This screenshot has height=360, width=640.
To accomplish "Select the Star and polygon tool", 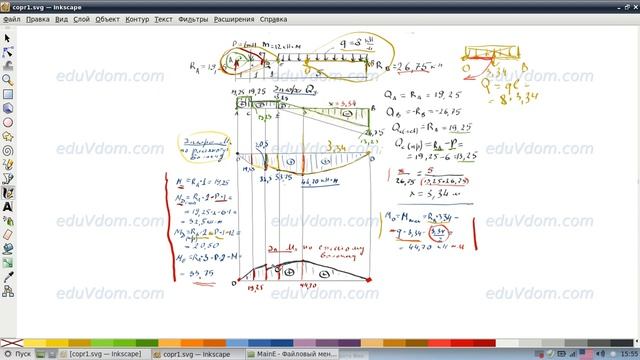I will pos(7,136).
